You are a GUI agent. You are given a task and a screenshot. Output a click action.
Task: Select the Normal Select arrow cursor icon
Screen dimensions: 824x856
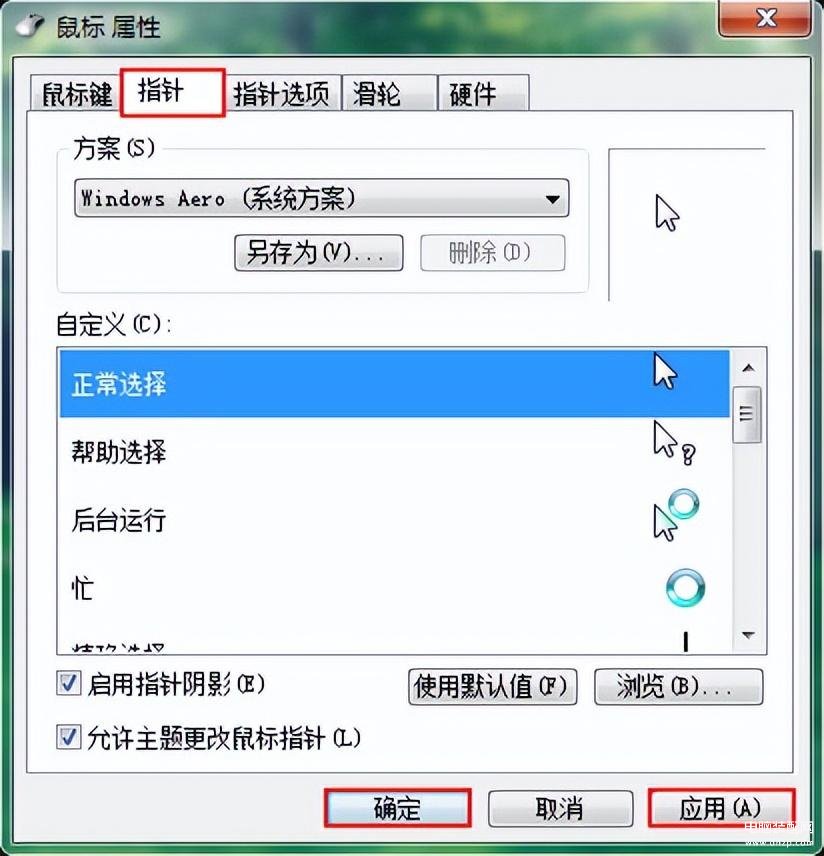coord(665,371)
